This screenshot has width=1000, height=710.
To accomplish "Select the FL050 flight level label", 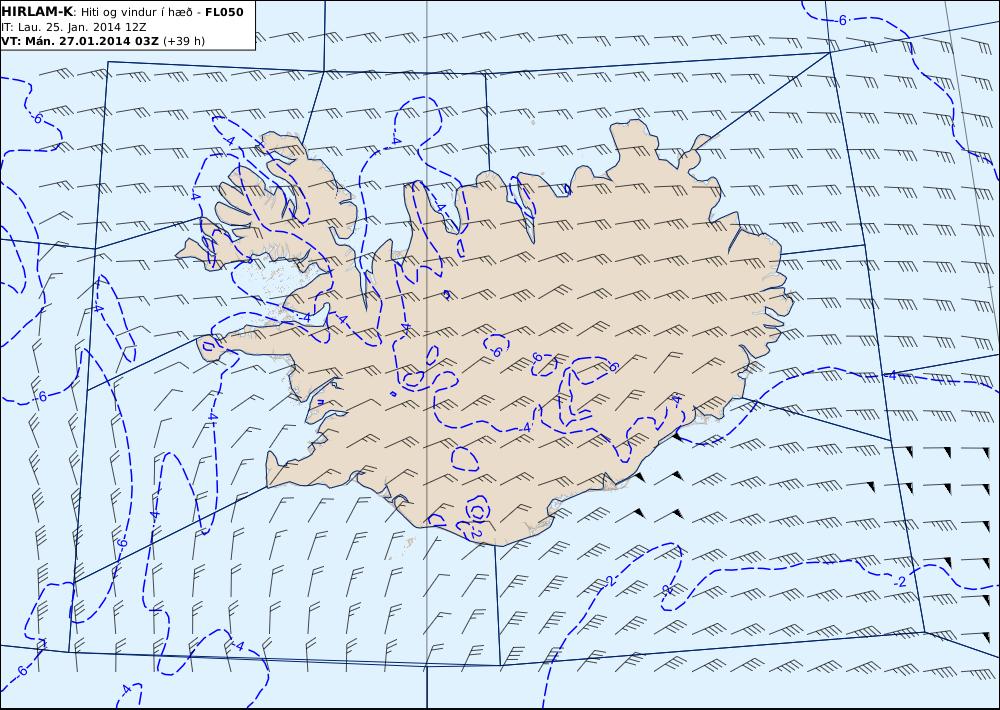I will coord(224,12).
